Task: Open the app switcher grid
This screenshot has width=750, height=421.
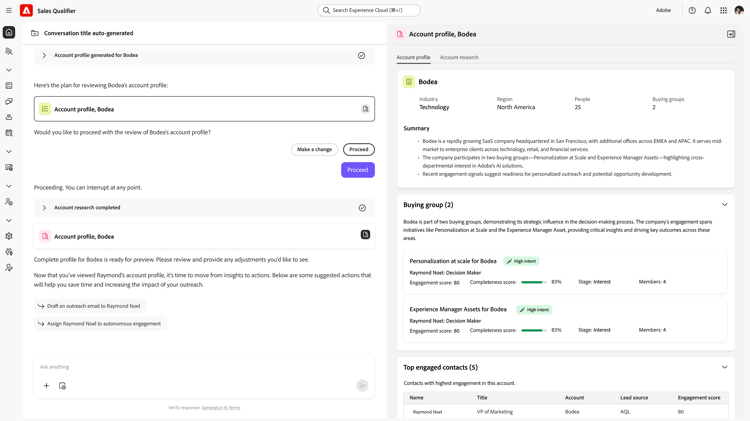Action: 724,11
